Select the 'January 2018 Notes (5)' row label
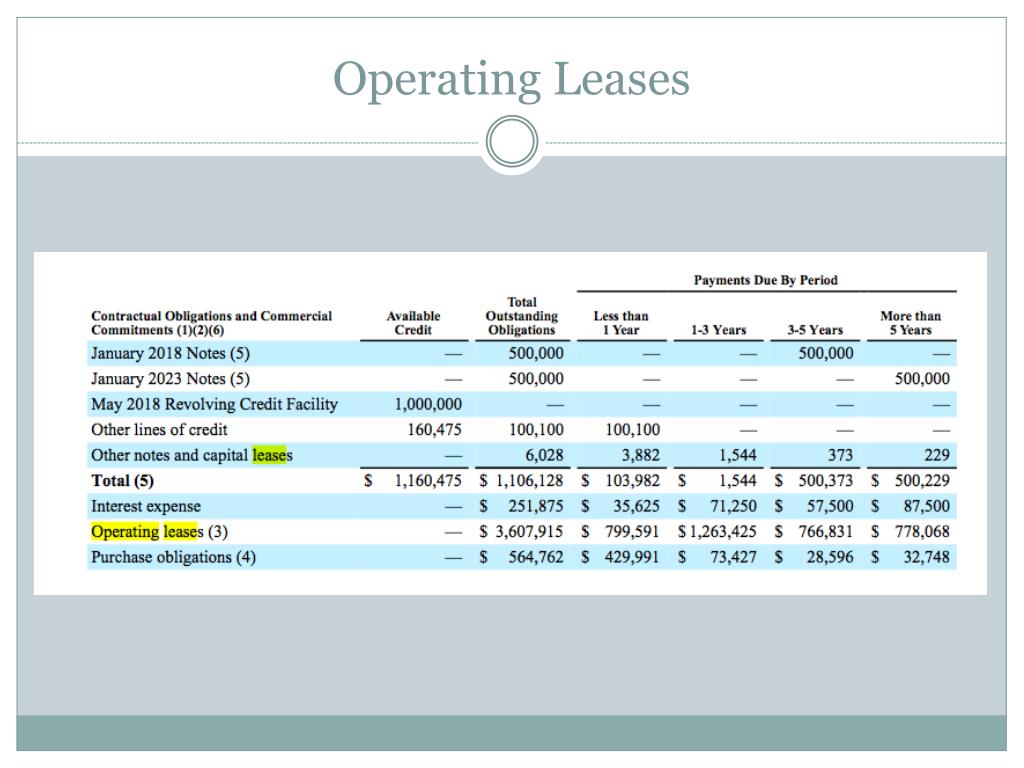The width and height of the screenshot is (1024, 768). (x=170, y=353)
